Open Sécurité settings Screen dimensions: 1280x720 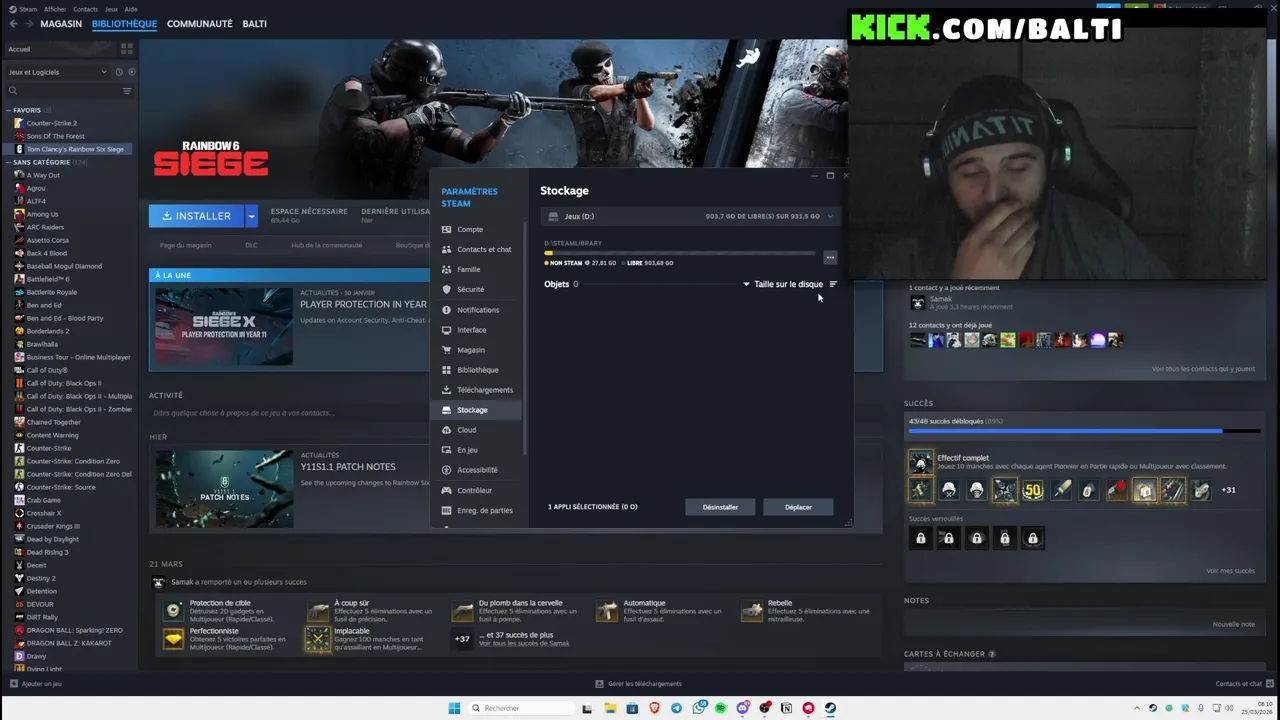(478, 289)
